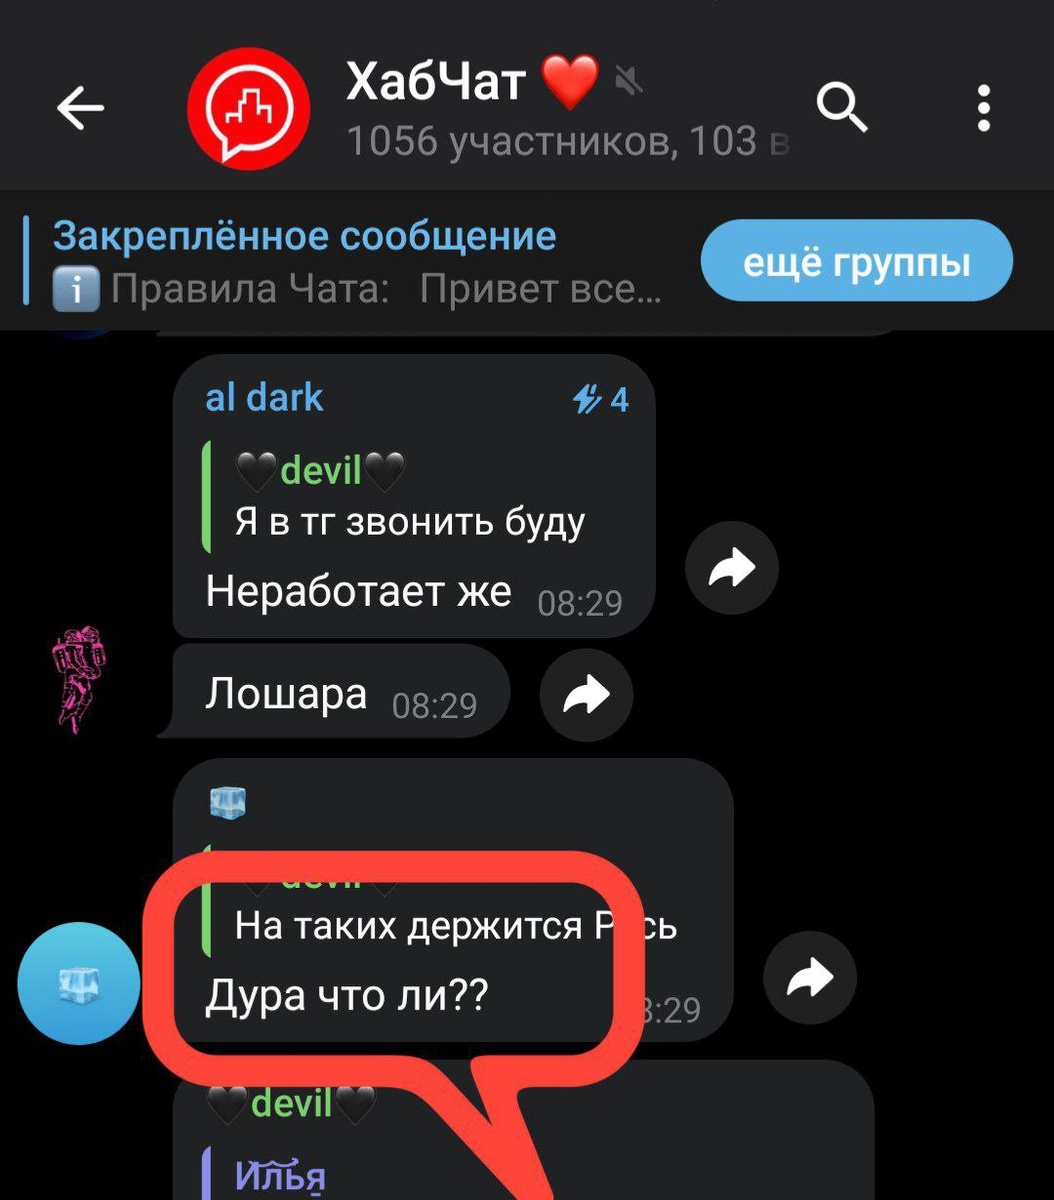Click sender name 'al dark'
This screenshot has height=1200, width=1054.
[264, 398]
